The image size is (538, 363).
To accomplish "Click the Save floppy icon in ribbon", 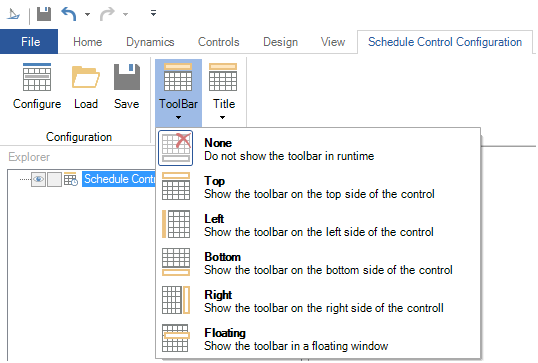I will tap(127, 77).
